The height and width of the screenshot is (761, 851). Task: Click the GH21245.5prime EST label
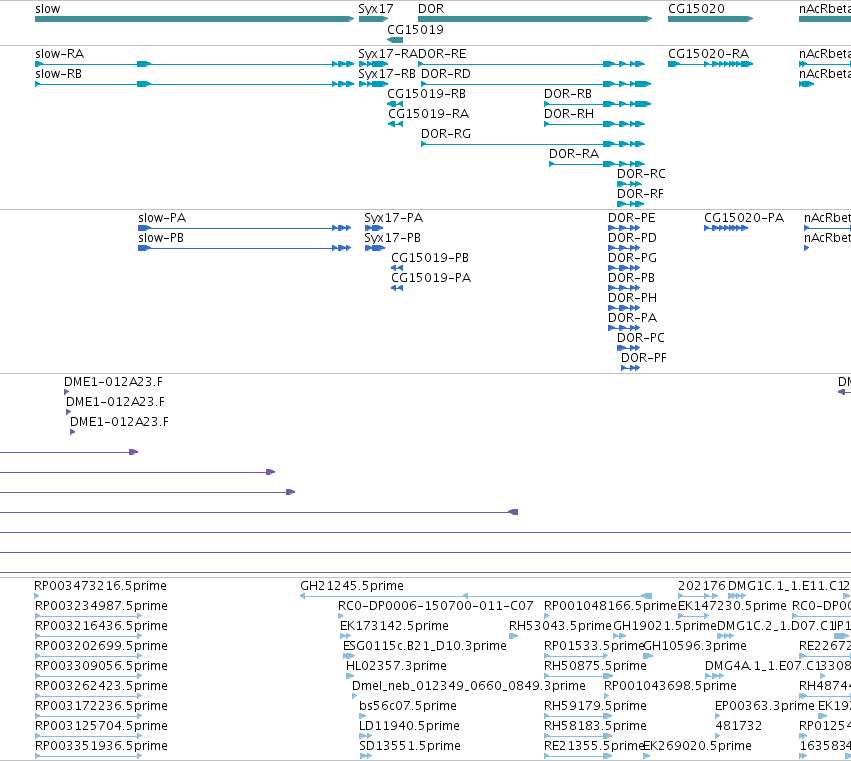click(352, 586)
